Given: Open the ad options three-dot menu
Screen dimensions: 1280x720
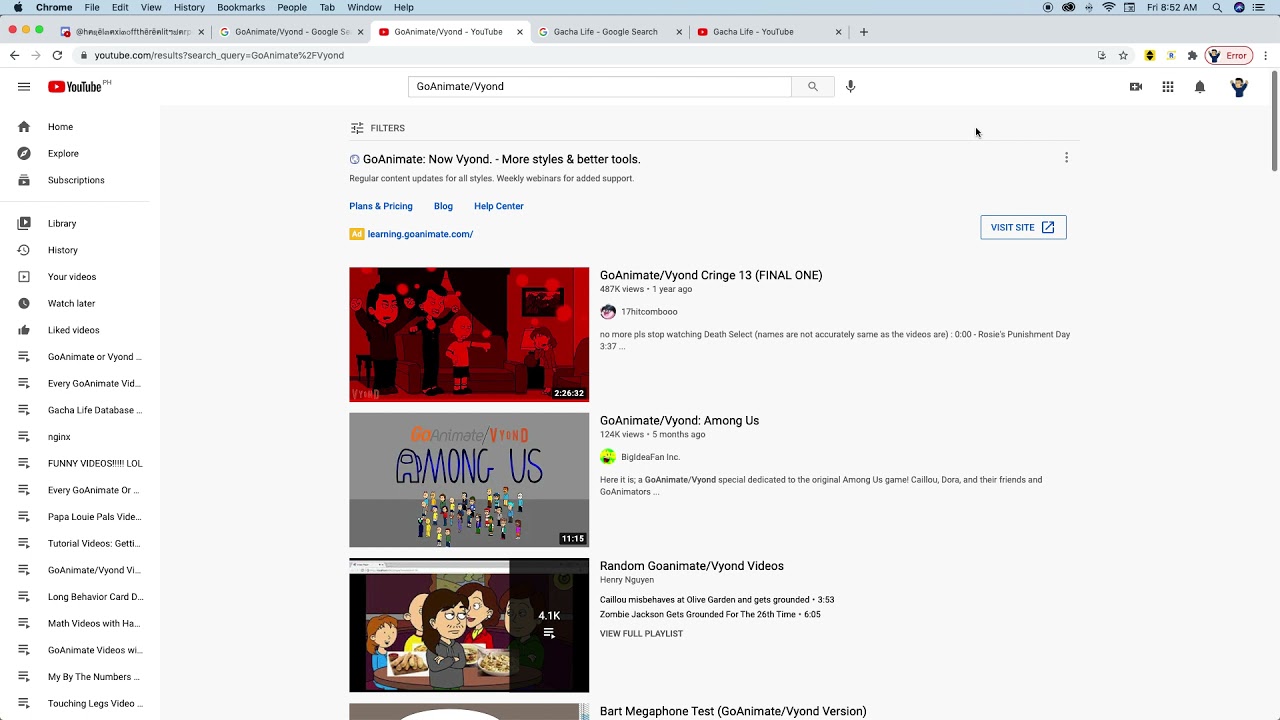Looking at the screenshot, I should coord(1066,158).
